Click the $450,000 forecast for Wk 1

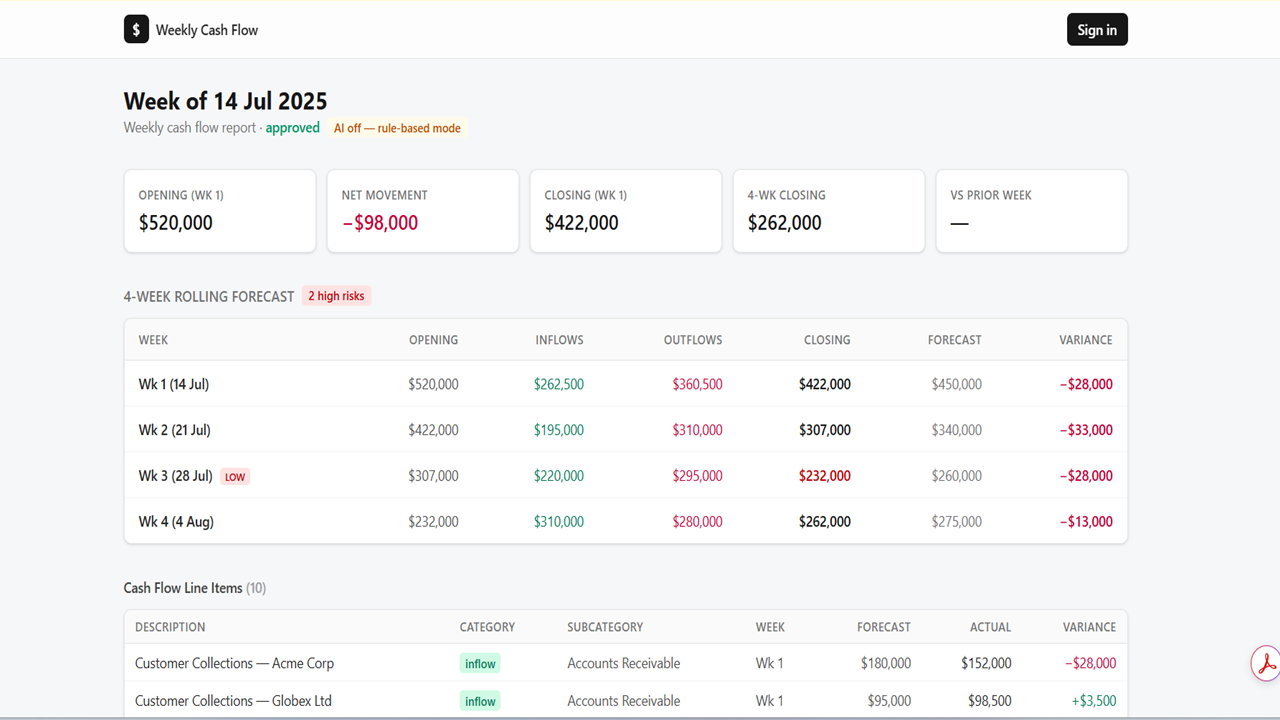(x=957, y=384)
